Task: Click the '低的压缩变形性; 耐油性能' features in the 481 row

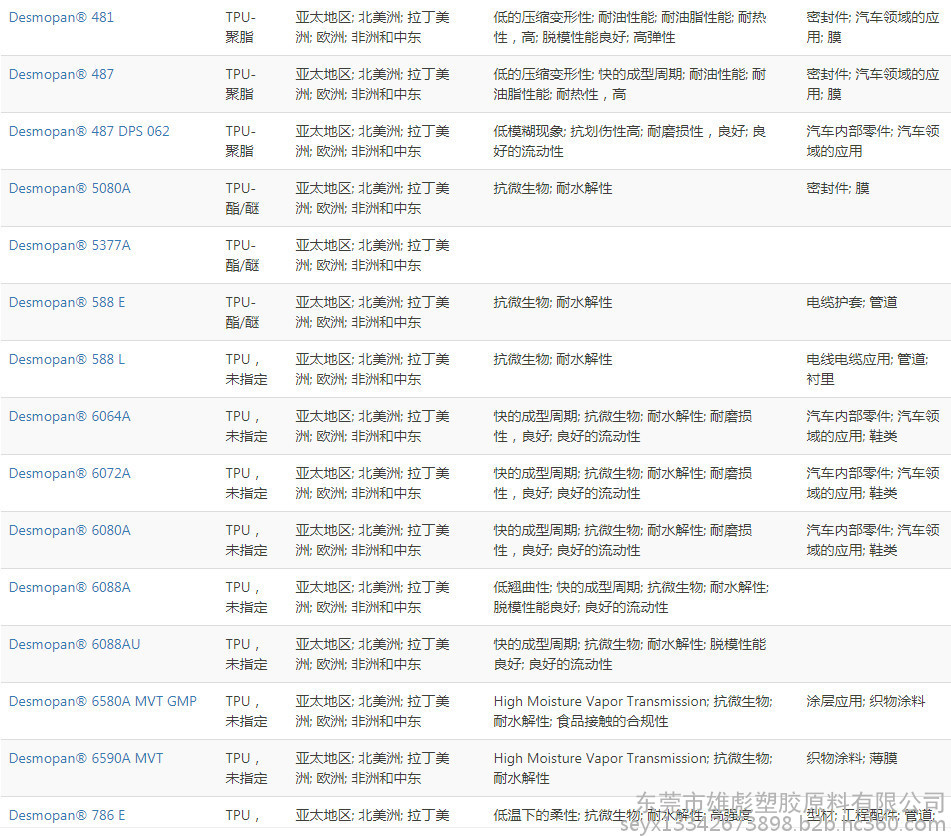Action: click(x=630, y=27)
